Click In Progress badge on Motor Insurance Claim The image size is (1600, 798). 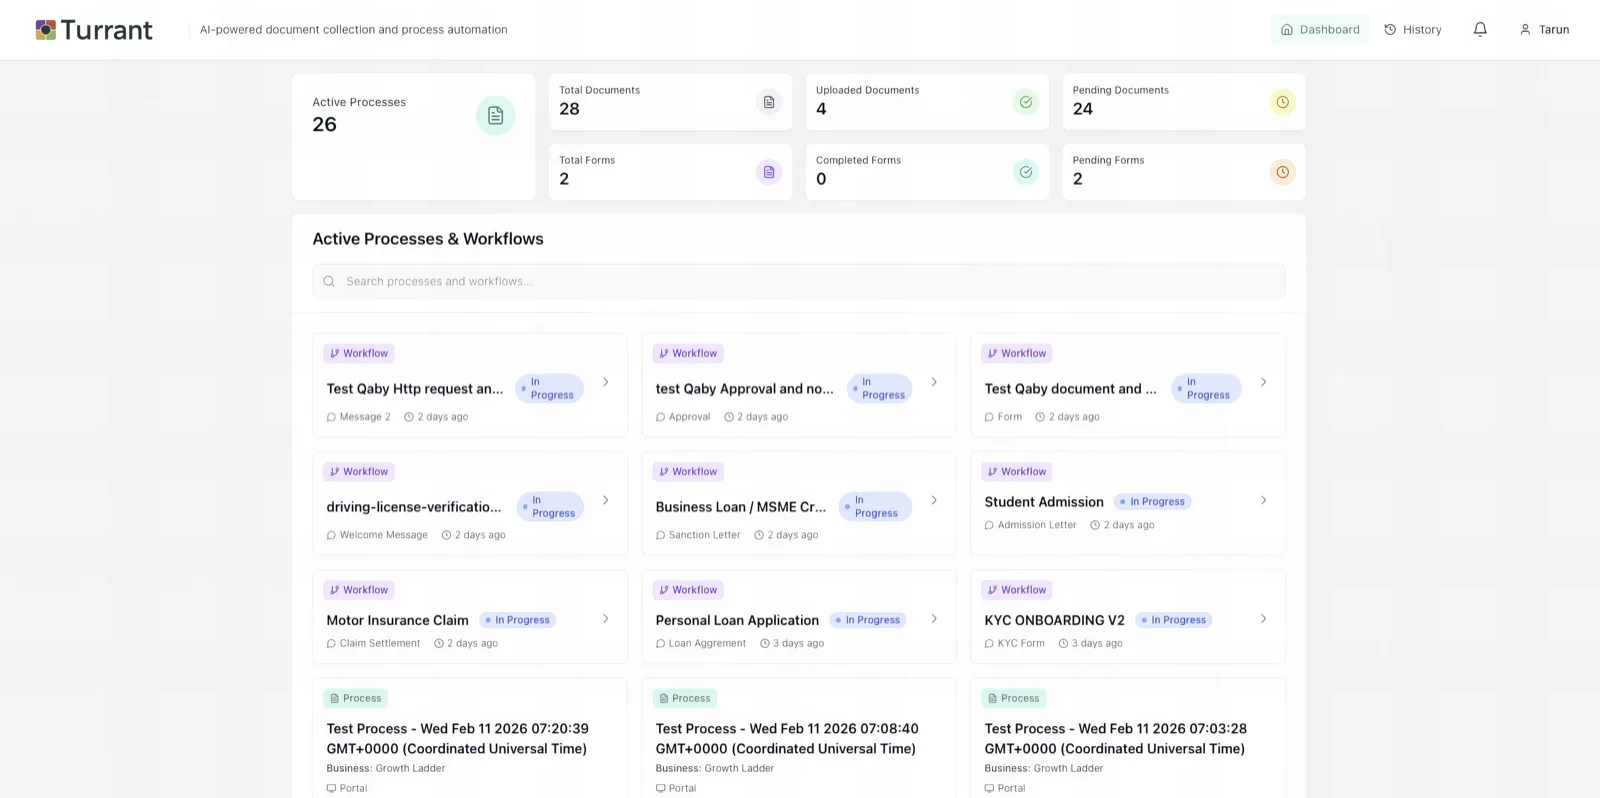[x=518, y=620]
